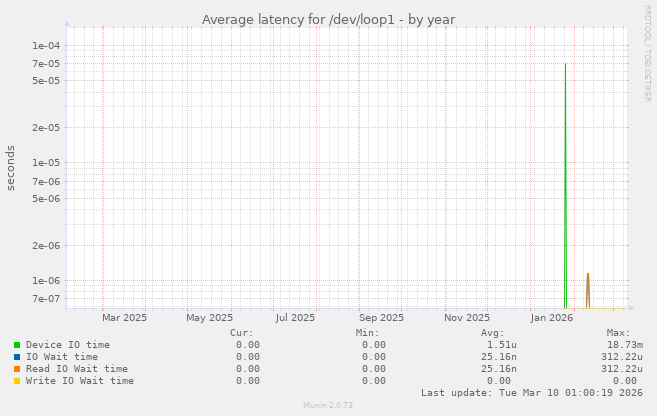Click the '5e-06' y-axis tick label
Viewport: 657px width, 416px height.
click(46, 199)
